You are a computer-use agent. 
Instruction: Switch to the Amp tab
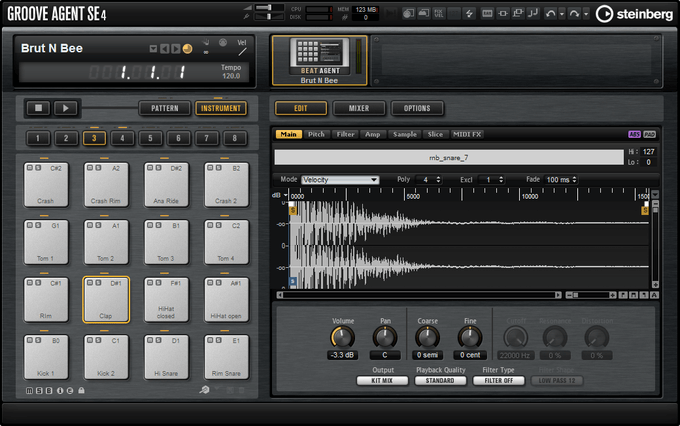(373, 134)
